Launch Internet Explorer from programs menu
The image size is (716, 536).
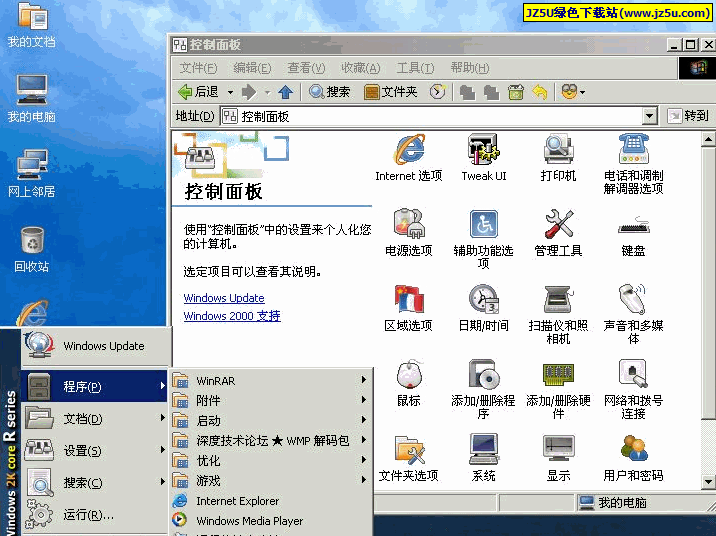271,500
